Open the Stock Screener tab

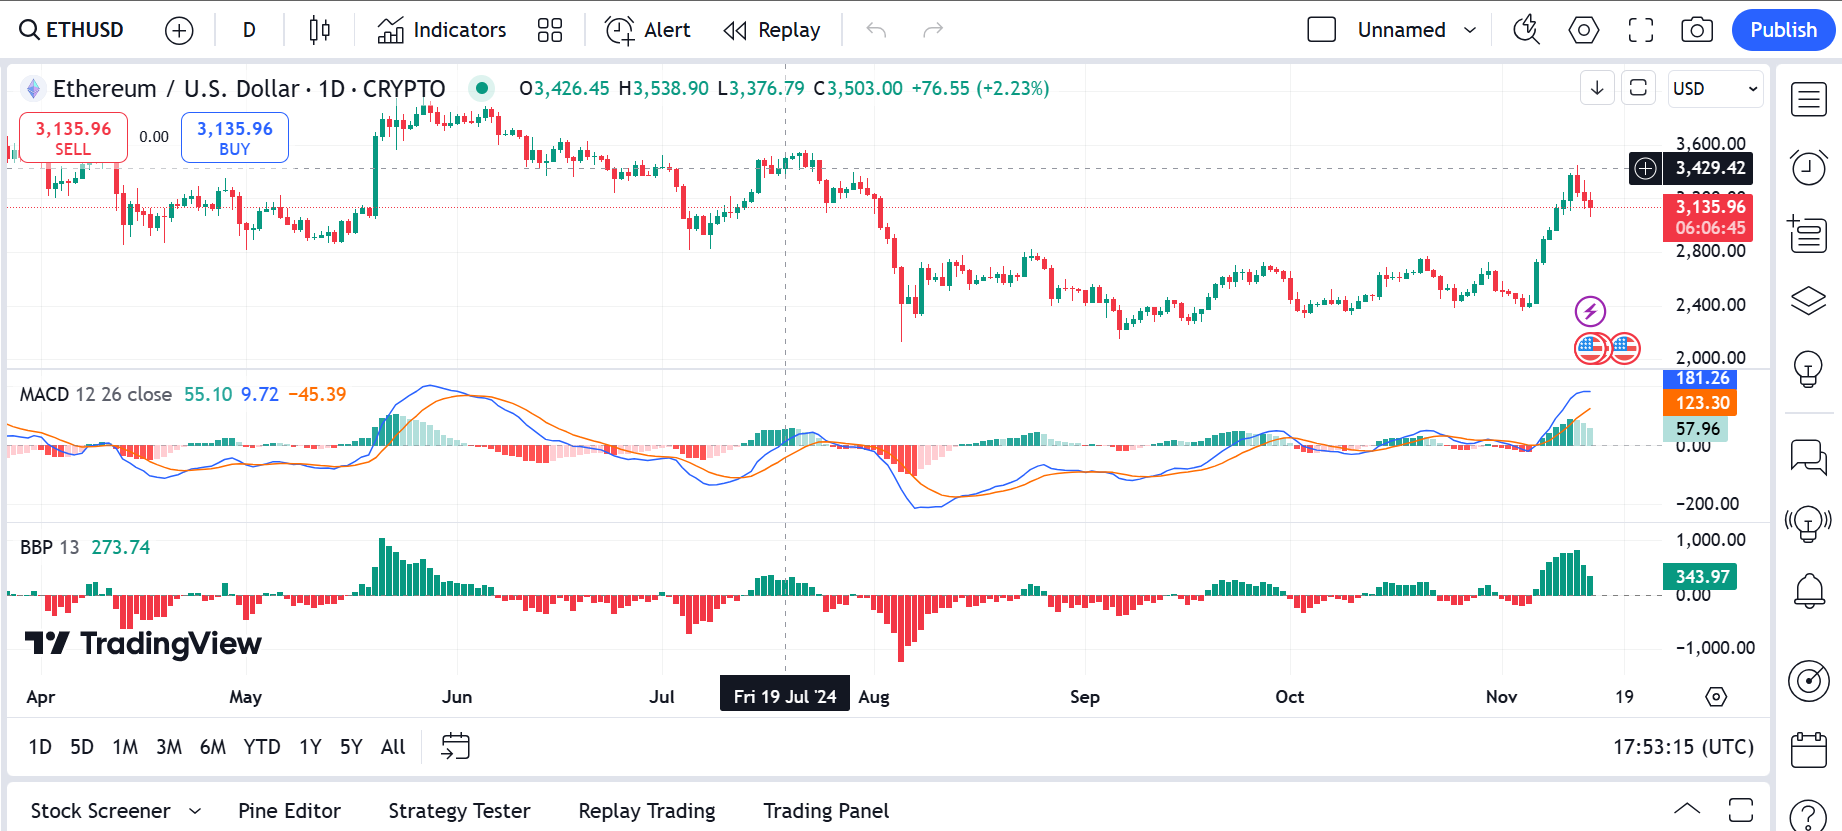coord(100,811)
